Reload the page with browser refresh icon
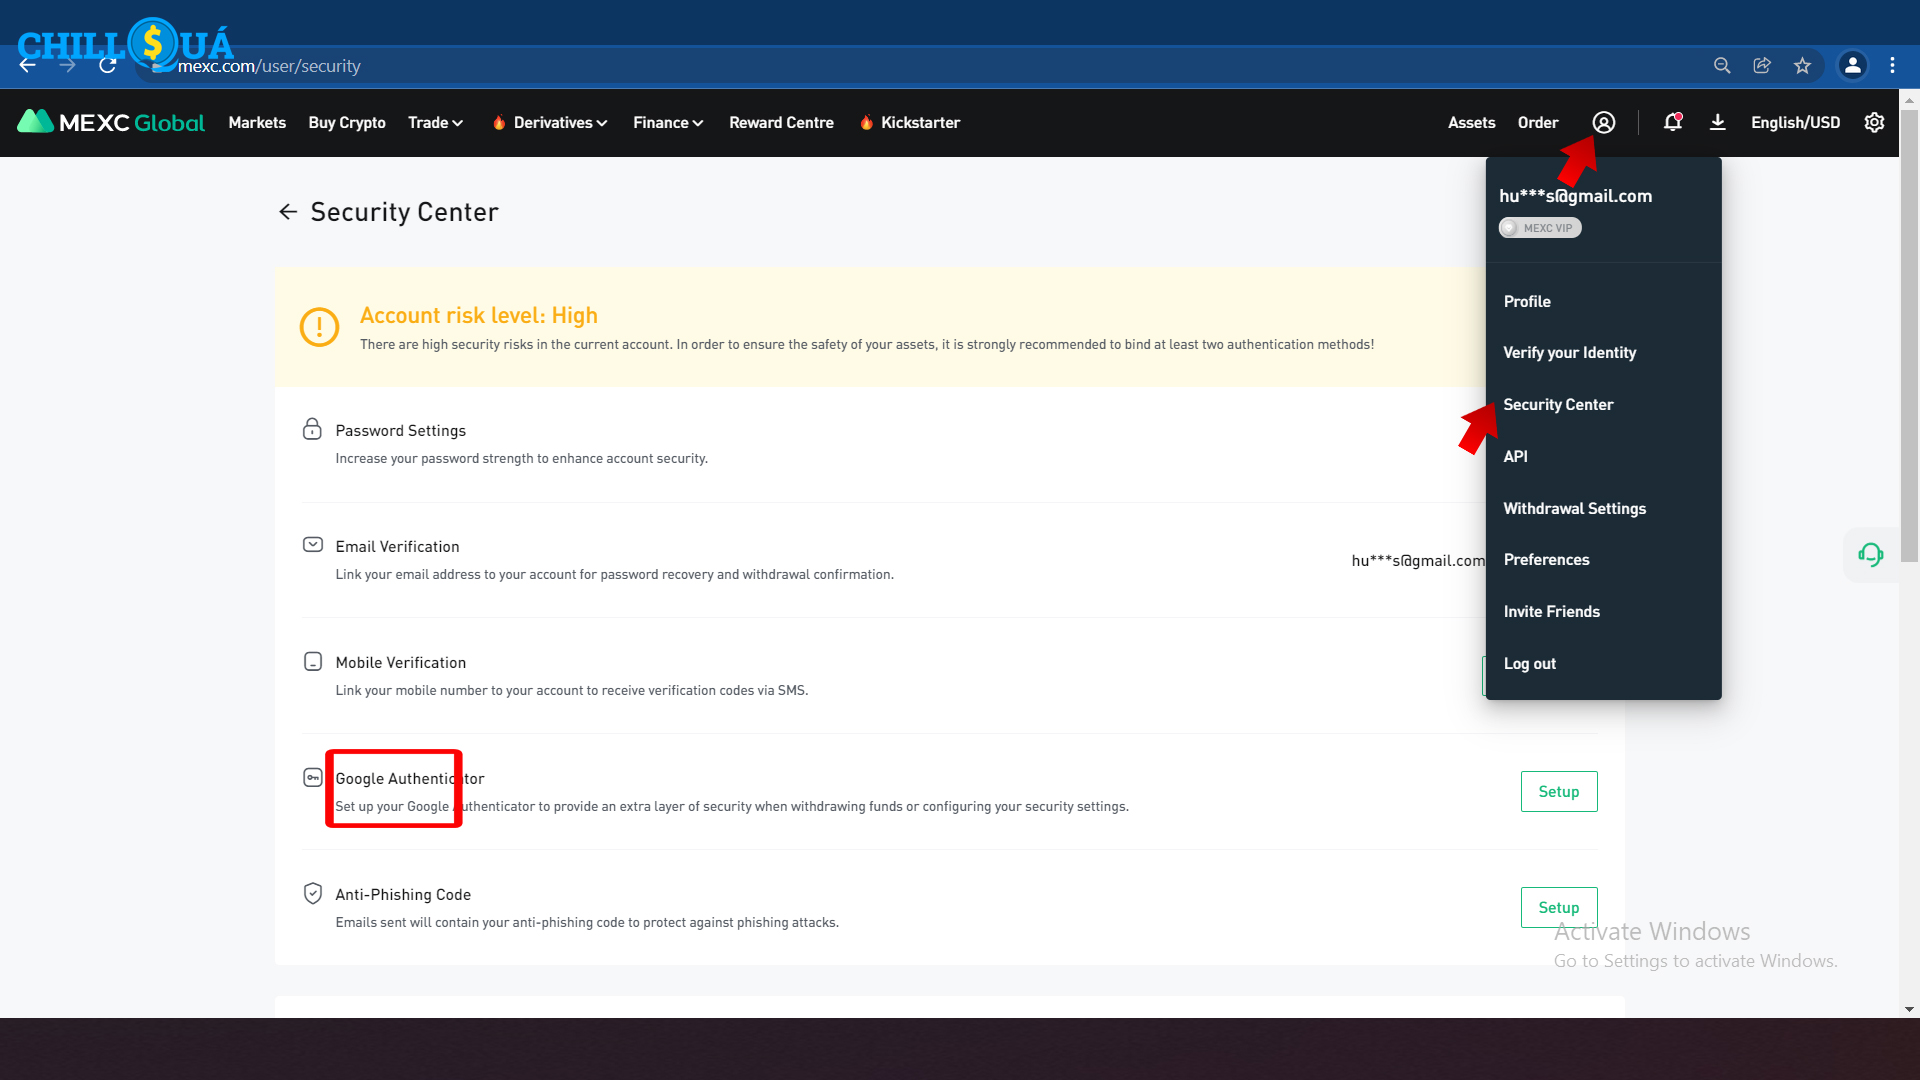 click(108, 66)
